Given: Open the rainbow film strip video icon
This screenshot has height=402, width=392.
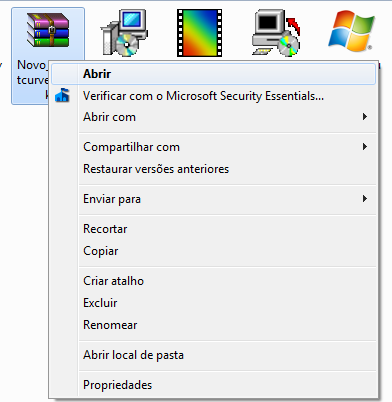Looking at the screenshot, I should (200, 33).
